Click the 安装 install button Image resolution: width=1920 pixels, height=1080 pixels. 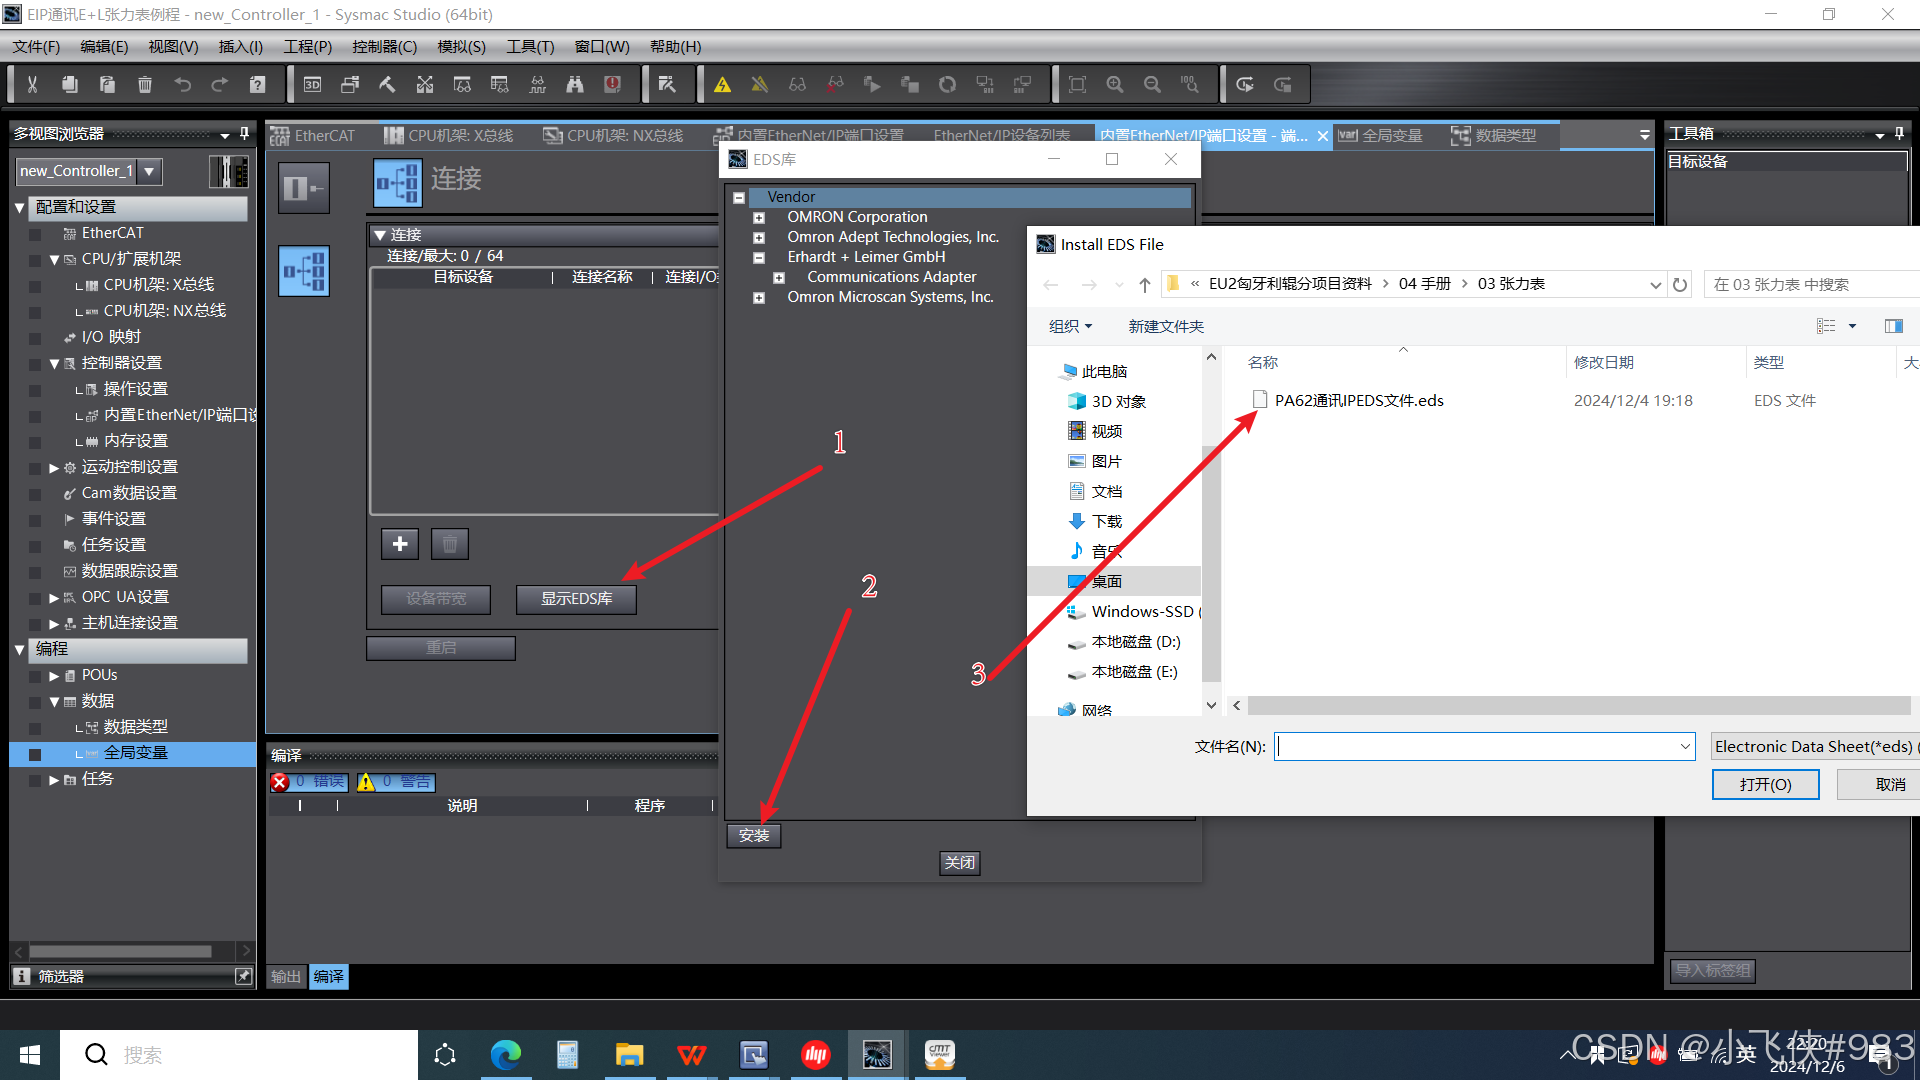tap(754, 836)
